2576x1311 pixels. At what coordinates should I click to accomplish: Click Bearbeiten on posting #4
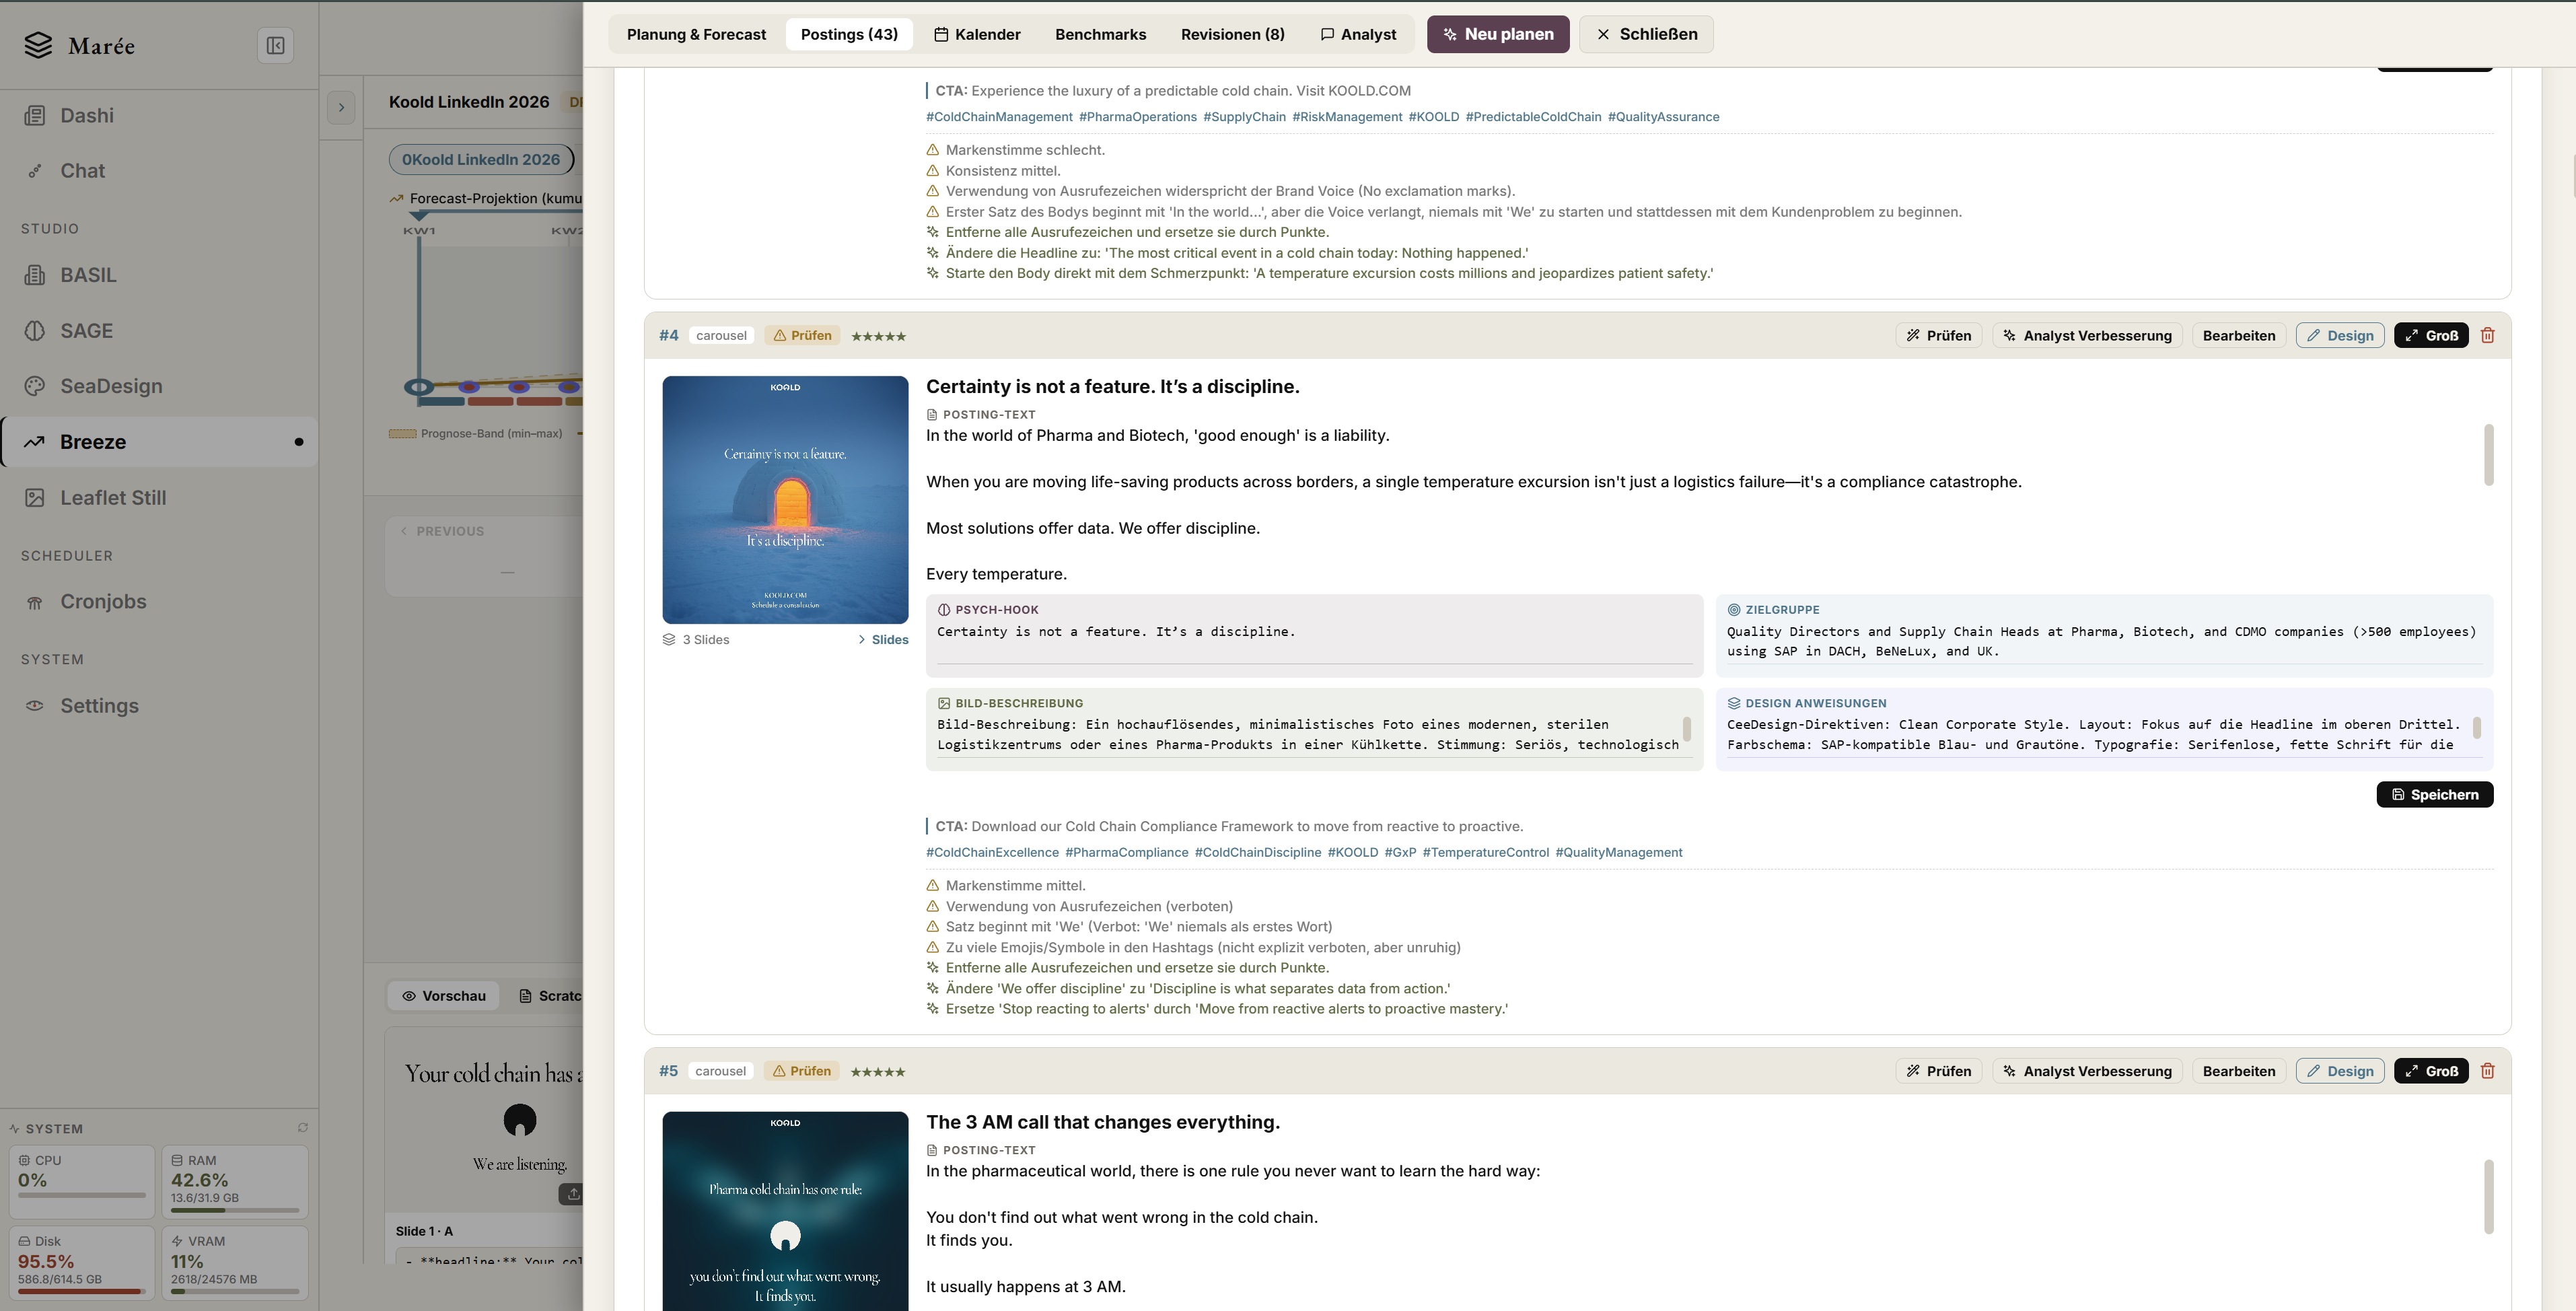click(2238, 336)
